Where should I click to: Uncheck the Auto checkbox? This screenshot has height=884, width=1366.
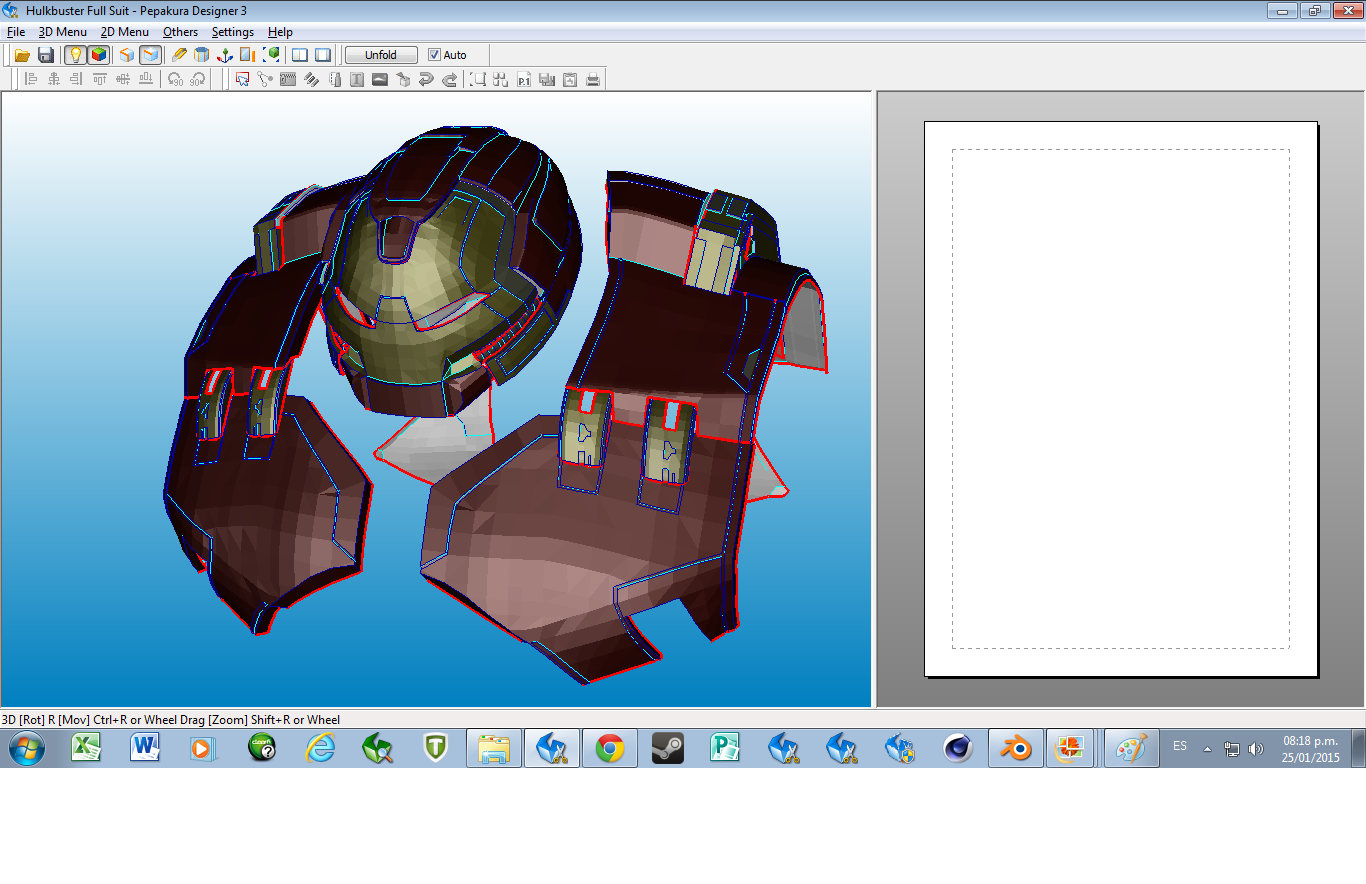(434, 55)
